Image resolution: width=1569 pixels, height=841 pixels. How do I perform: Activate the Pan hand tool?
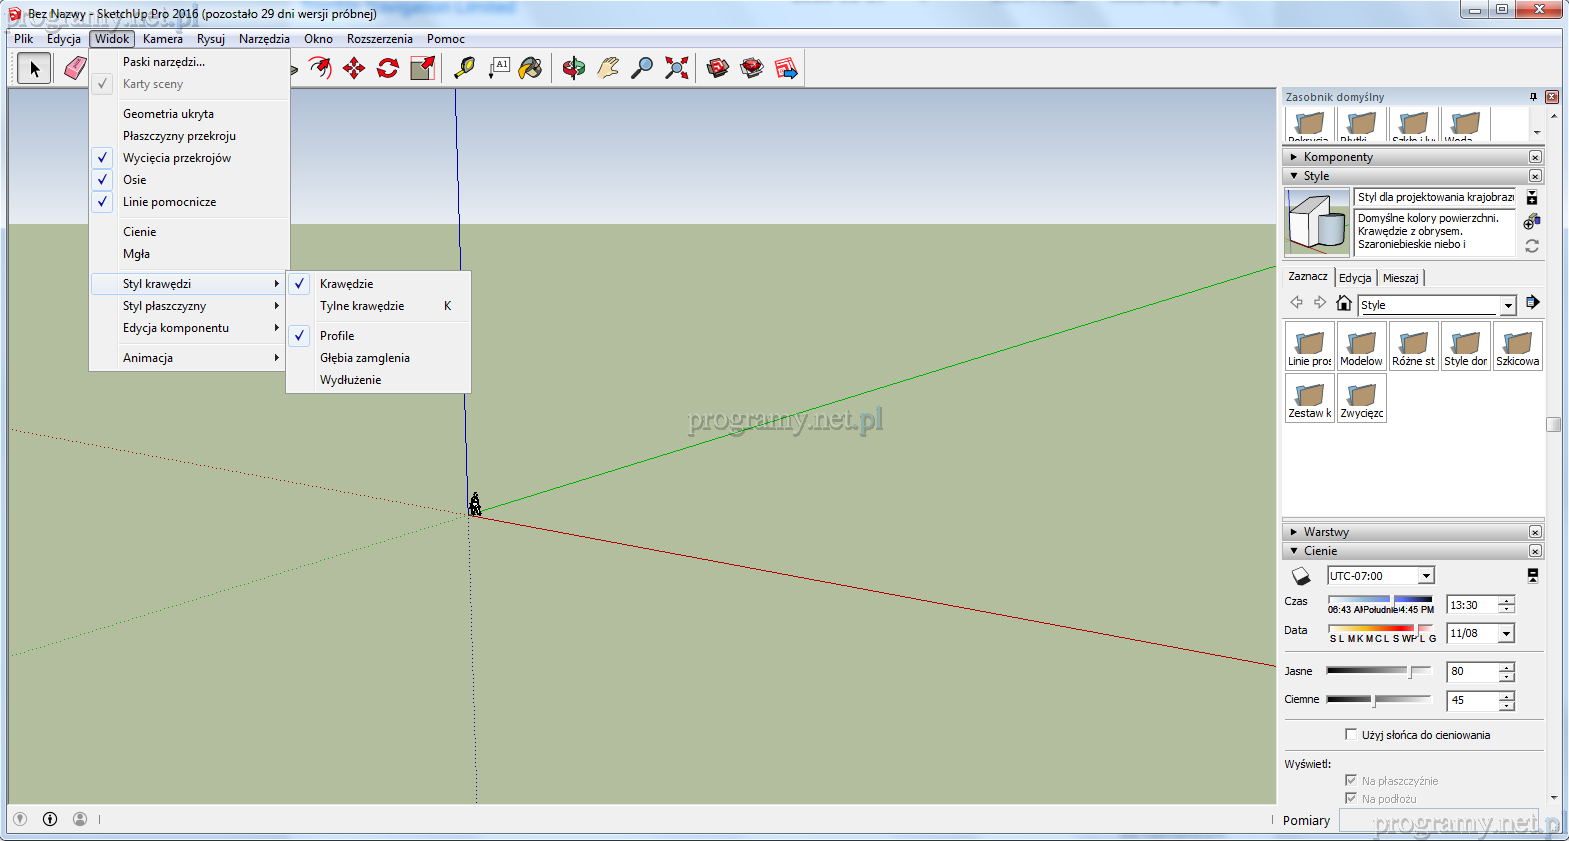point(608,68)
